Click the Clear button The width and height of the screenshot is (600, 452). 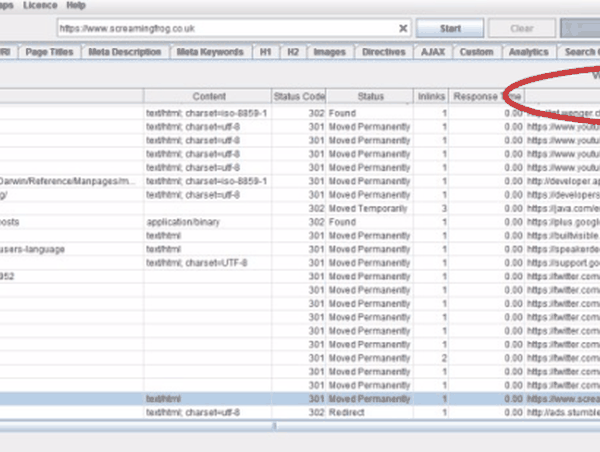click(522, 28)
